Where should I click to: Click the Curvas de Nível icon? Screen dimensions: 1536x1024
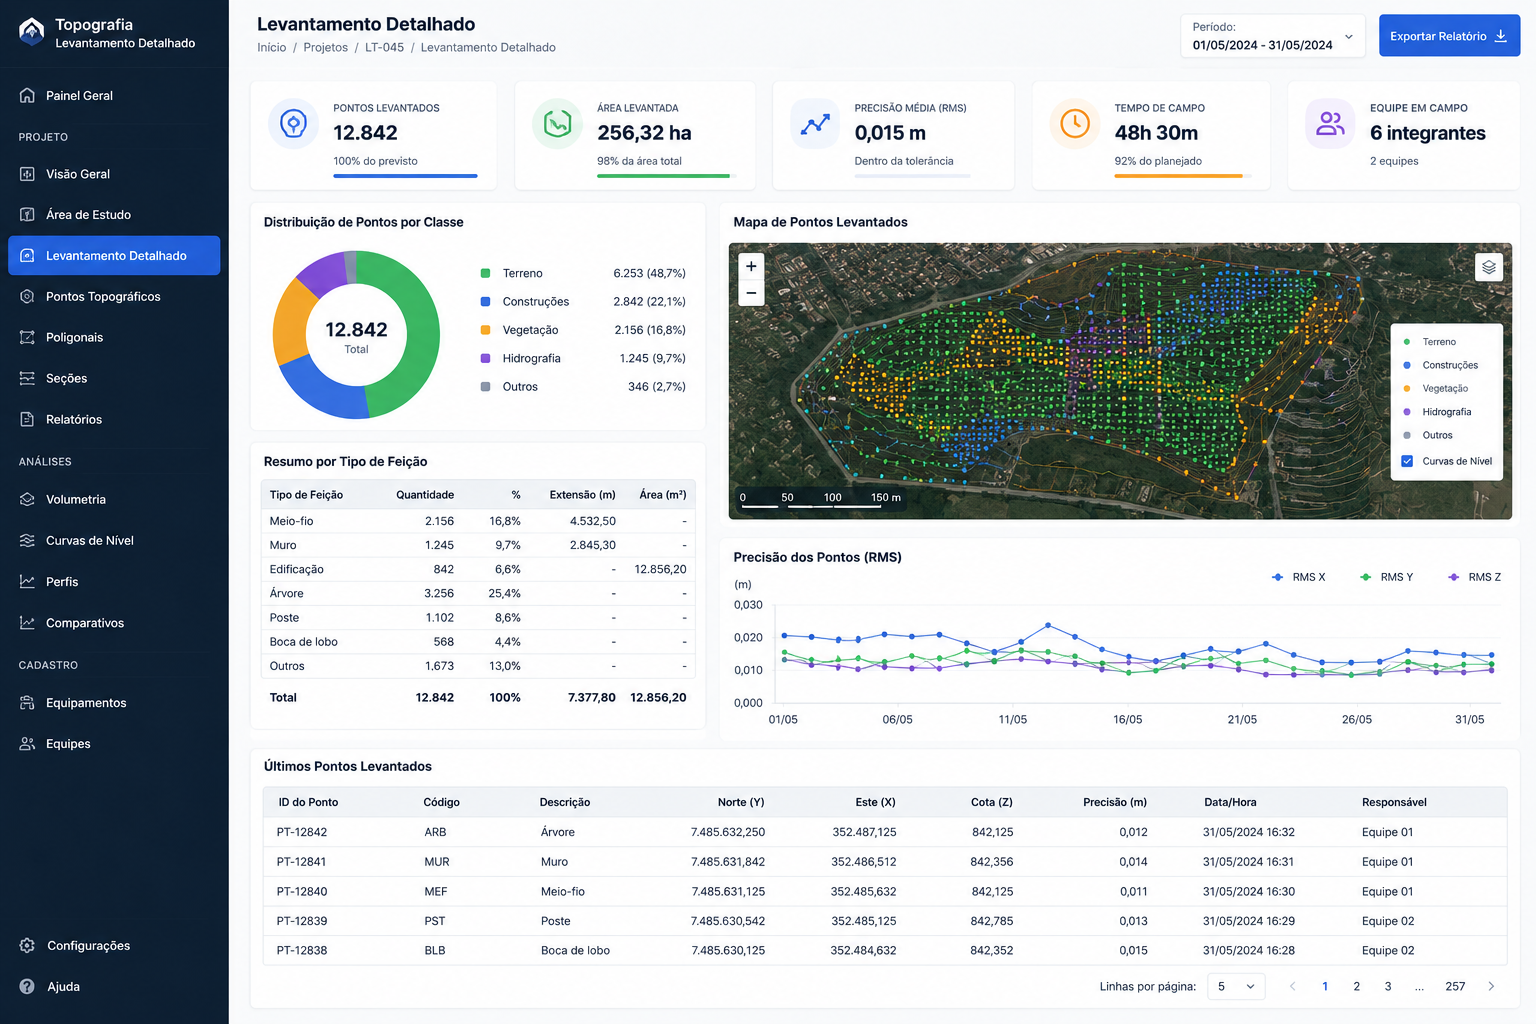27,541
